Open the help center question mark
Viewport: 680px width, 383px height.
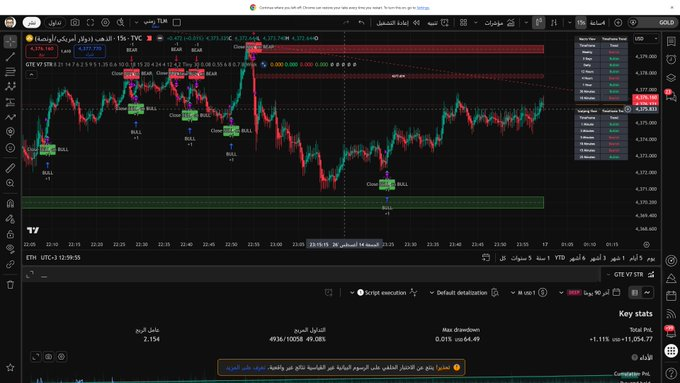pos(671,373)
